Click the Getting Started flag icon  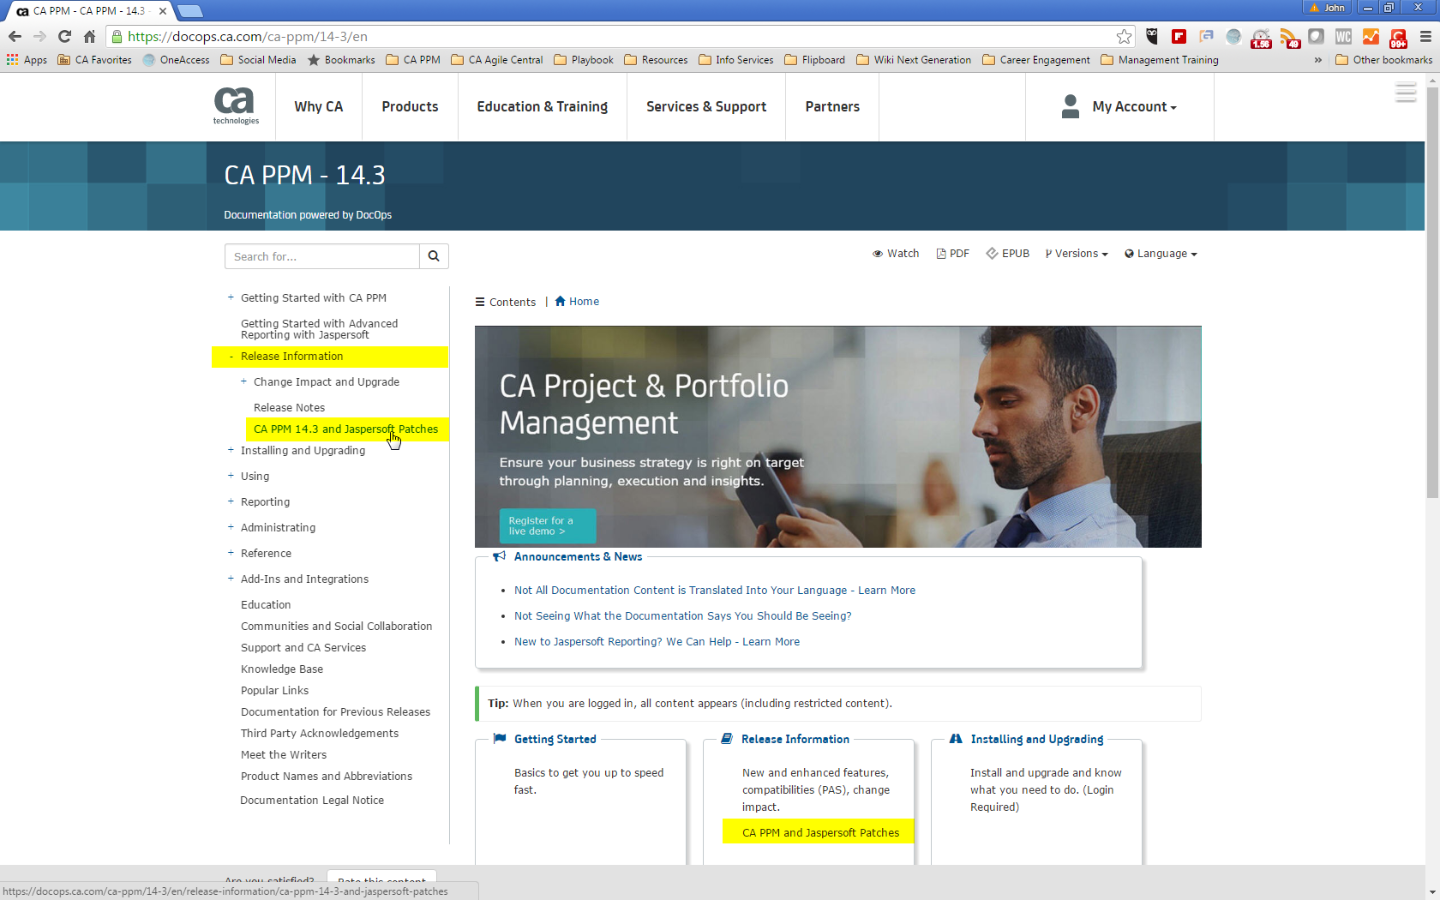point(499,739)
